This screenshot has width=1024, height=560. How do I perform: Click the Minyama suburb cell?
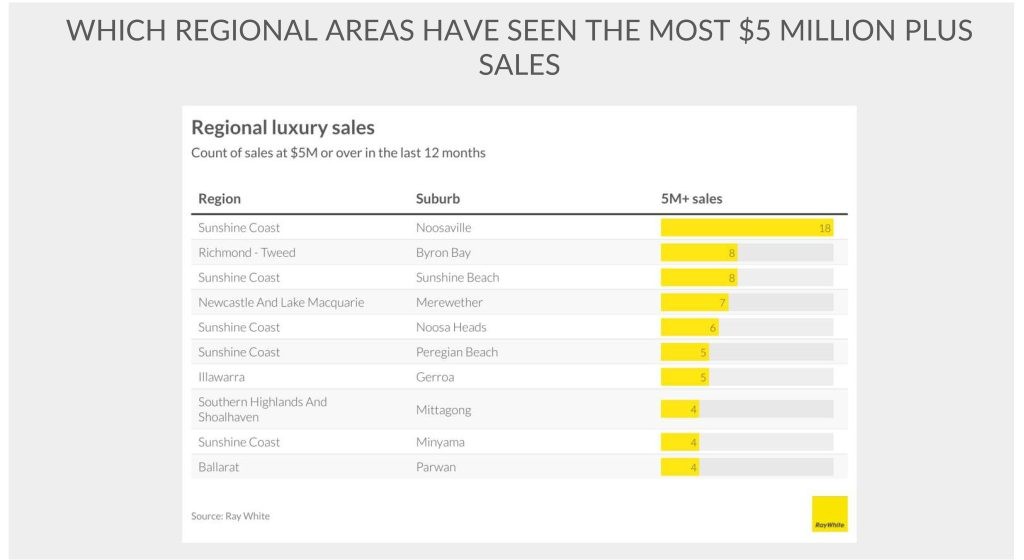(x=440, y=442)
